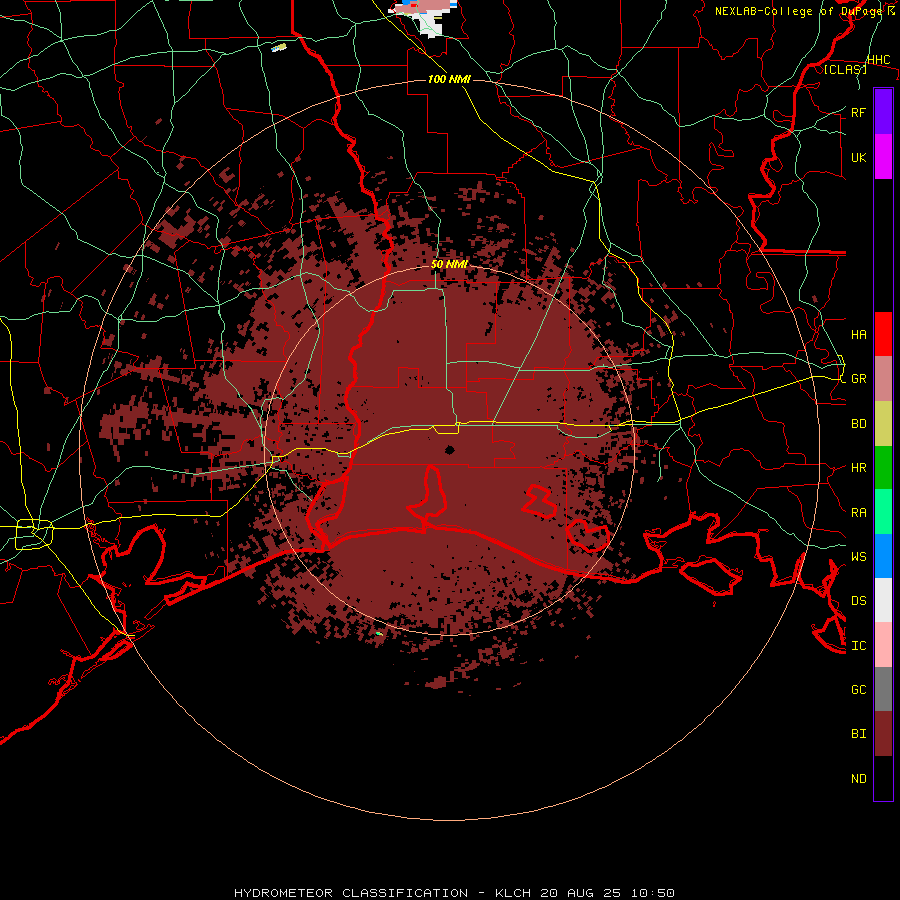Click the HR green legend swatch
Screen dimensions: 900x900
(x=883, y=468)
